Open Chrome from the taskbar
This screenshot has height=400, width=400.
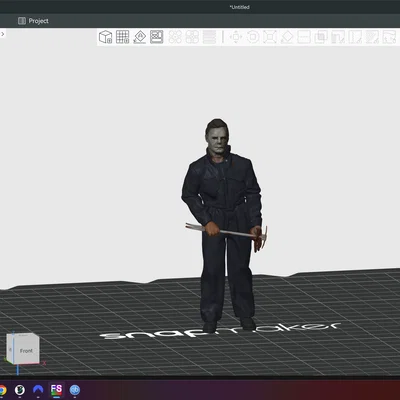tap(2, 389)
